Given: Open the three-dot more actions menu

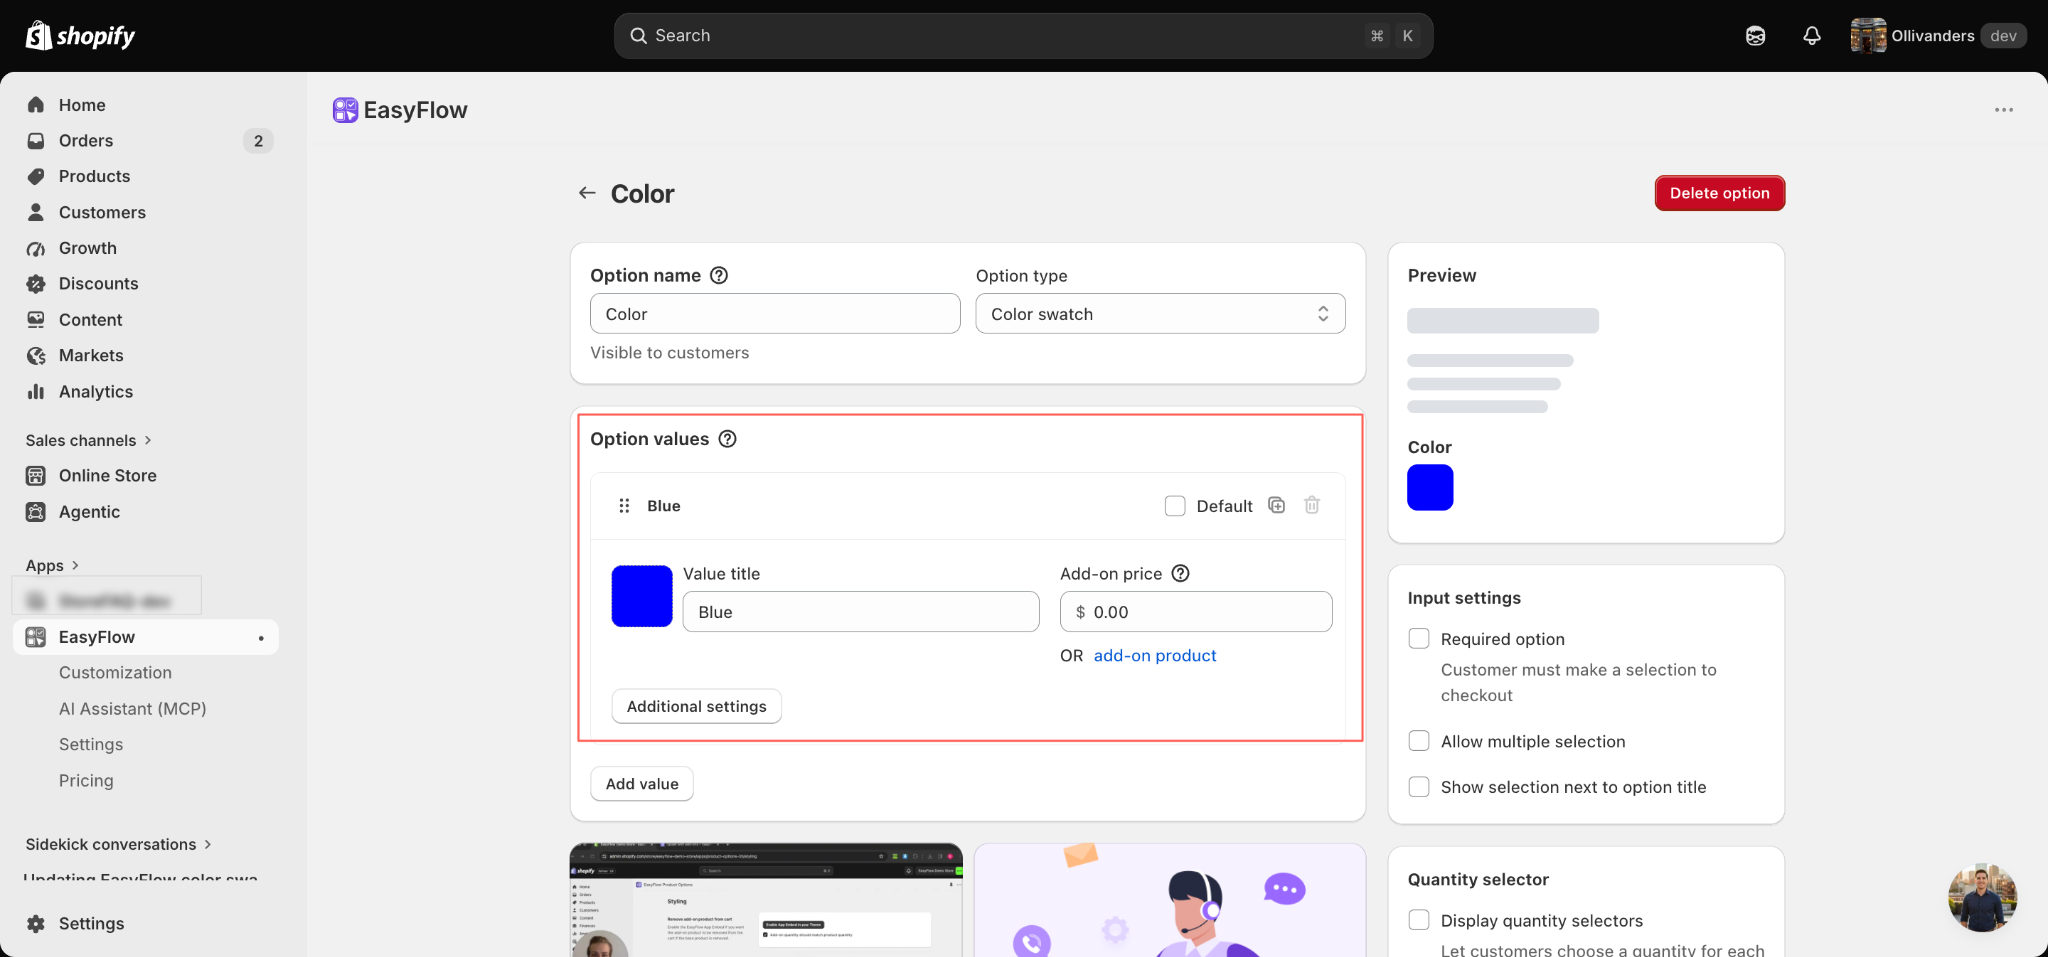Looking at the screenshot, I should coord(2004,110).
